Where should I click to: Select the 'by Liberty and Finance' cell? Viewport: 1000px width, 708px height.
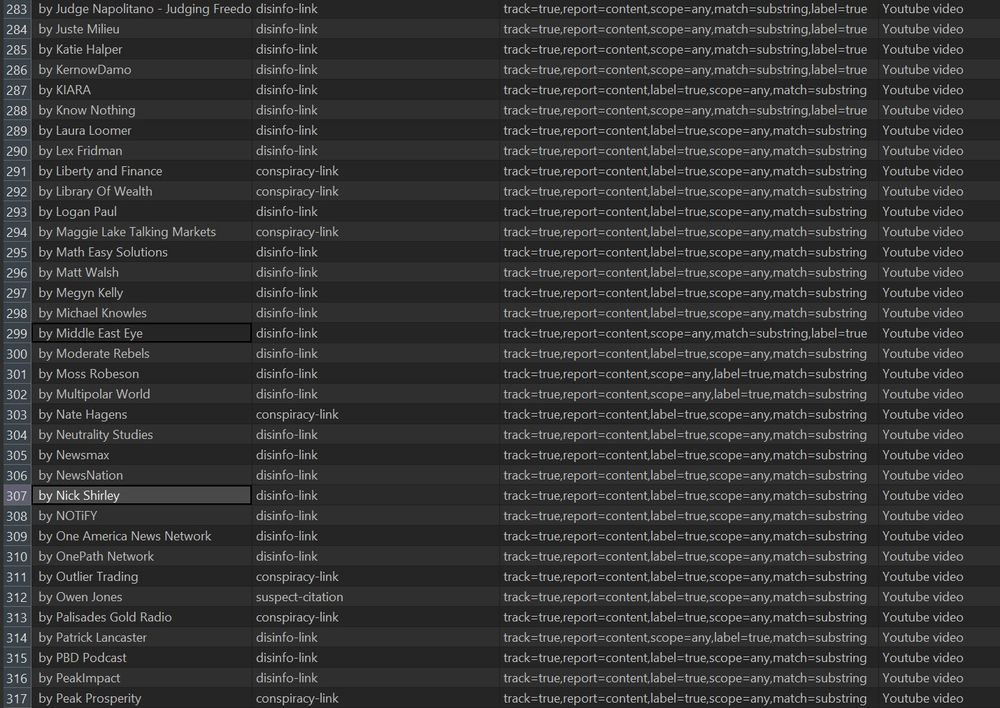(x=142, y=171)
